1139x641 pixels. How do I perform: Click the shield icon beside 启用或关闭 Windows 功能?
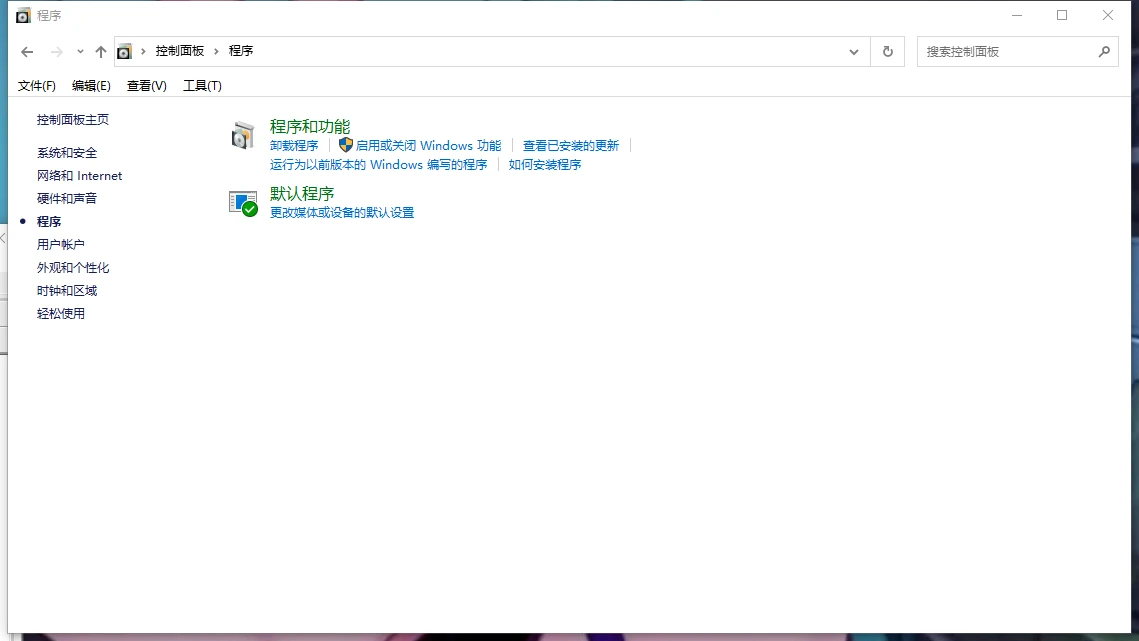click(346, 145)
